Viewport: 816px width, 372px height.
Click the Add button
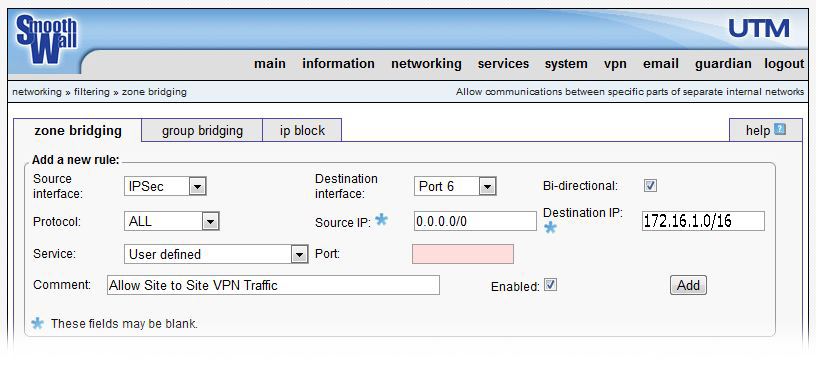(688, 285)
